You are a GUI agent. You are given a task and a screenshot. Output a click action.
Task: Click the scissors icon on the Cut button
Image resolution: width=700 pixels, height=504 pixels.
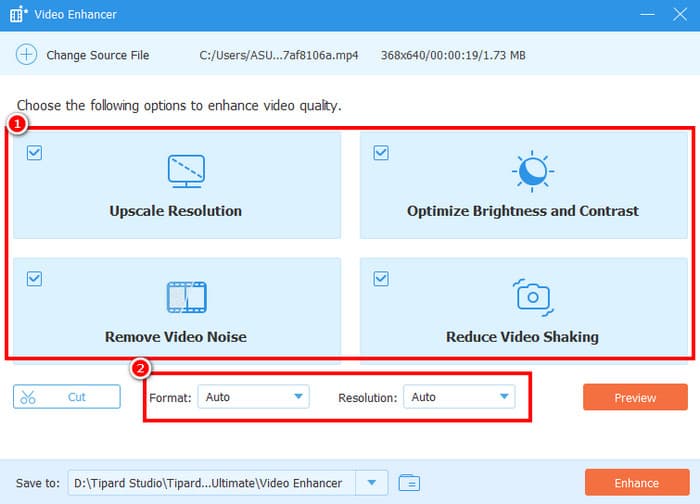point(28,397)
